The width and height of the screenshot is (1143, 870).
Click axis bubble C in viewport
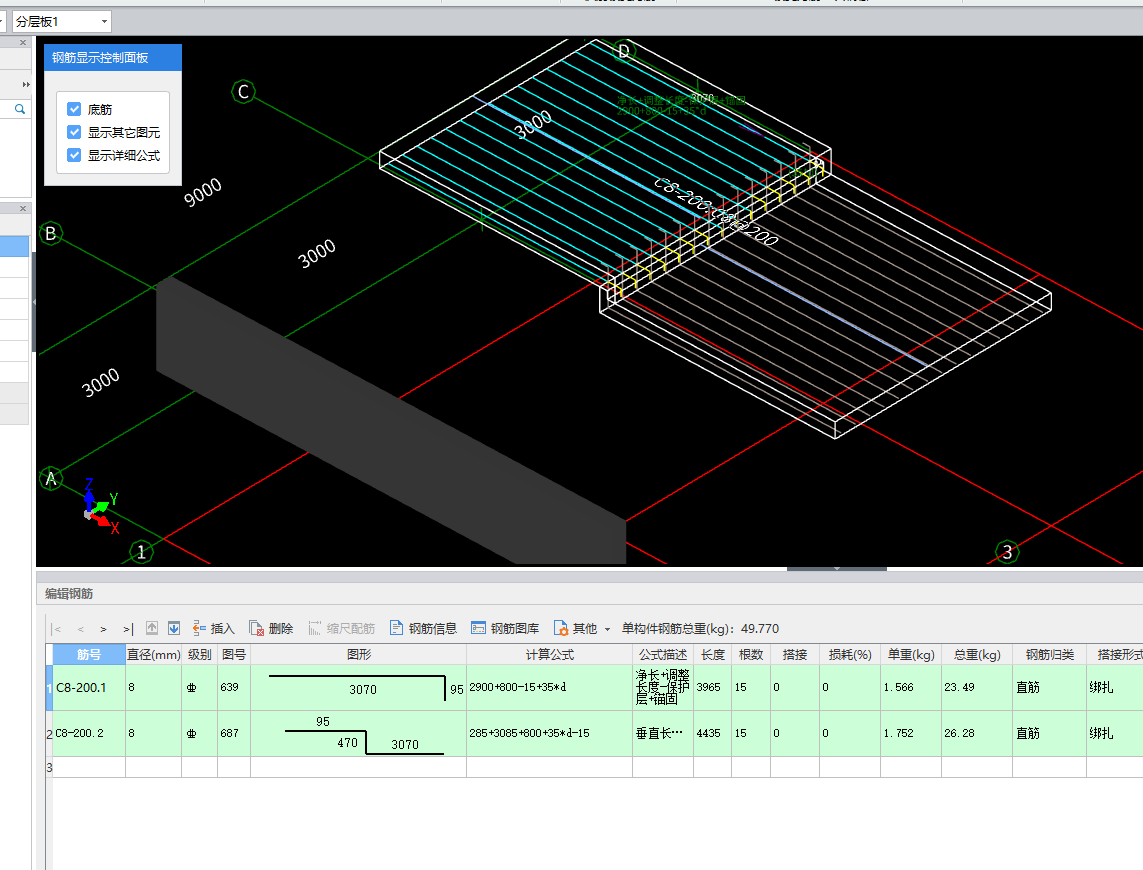coord(243,92)
